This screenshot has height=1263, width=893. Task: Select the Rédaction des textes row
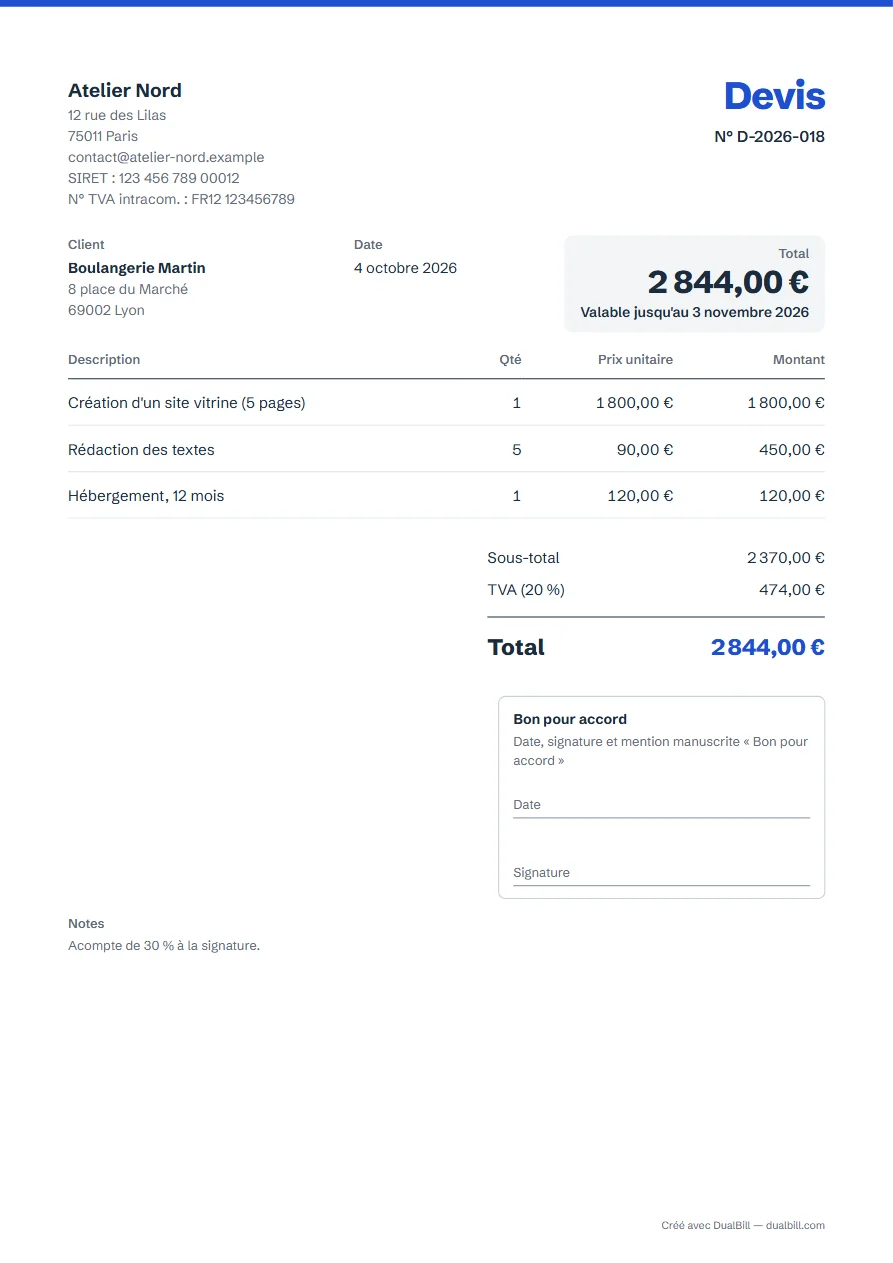[x=446, y=449]
